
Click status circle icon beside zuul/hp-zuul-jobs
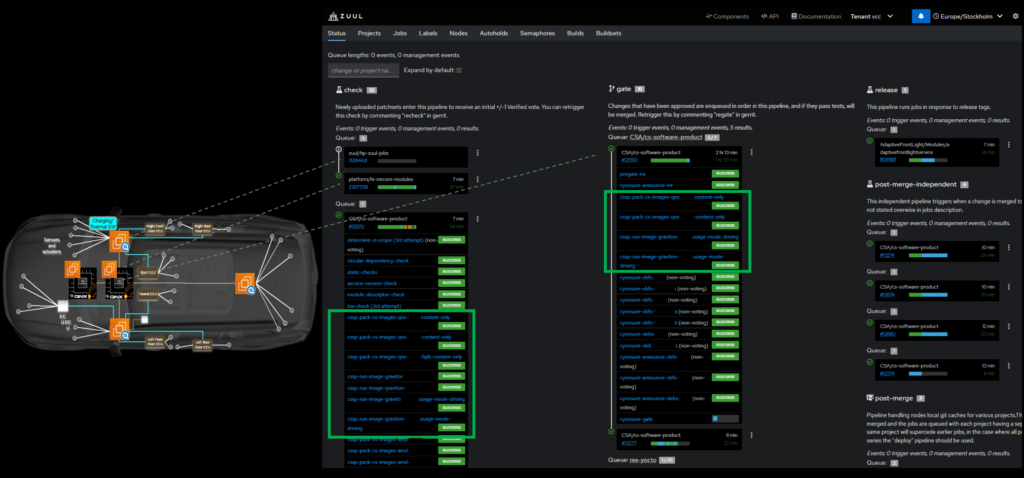point(338,150)
